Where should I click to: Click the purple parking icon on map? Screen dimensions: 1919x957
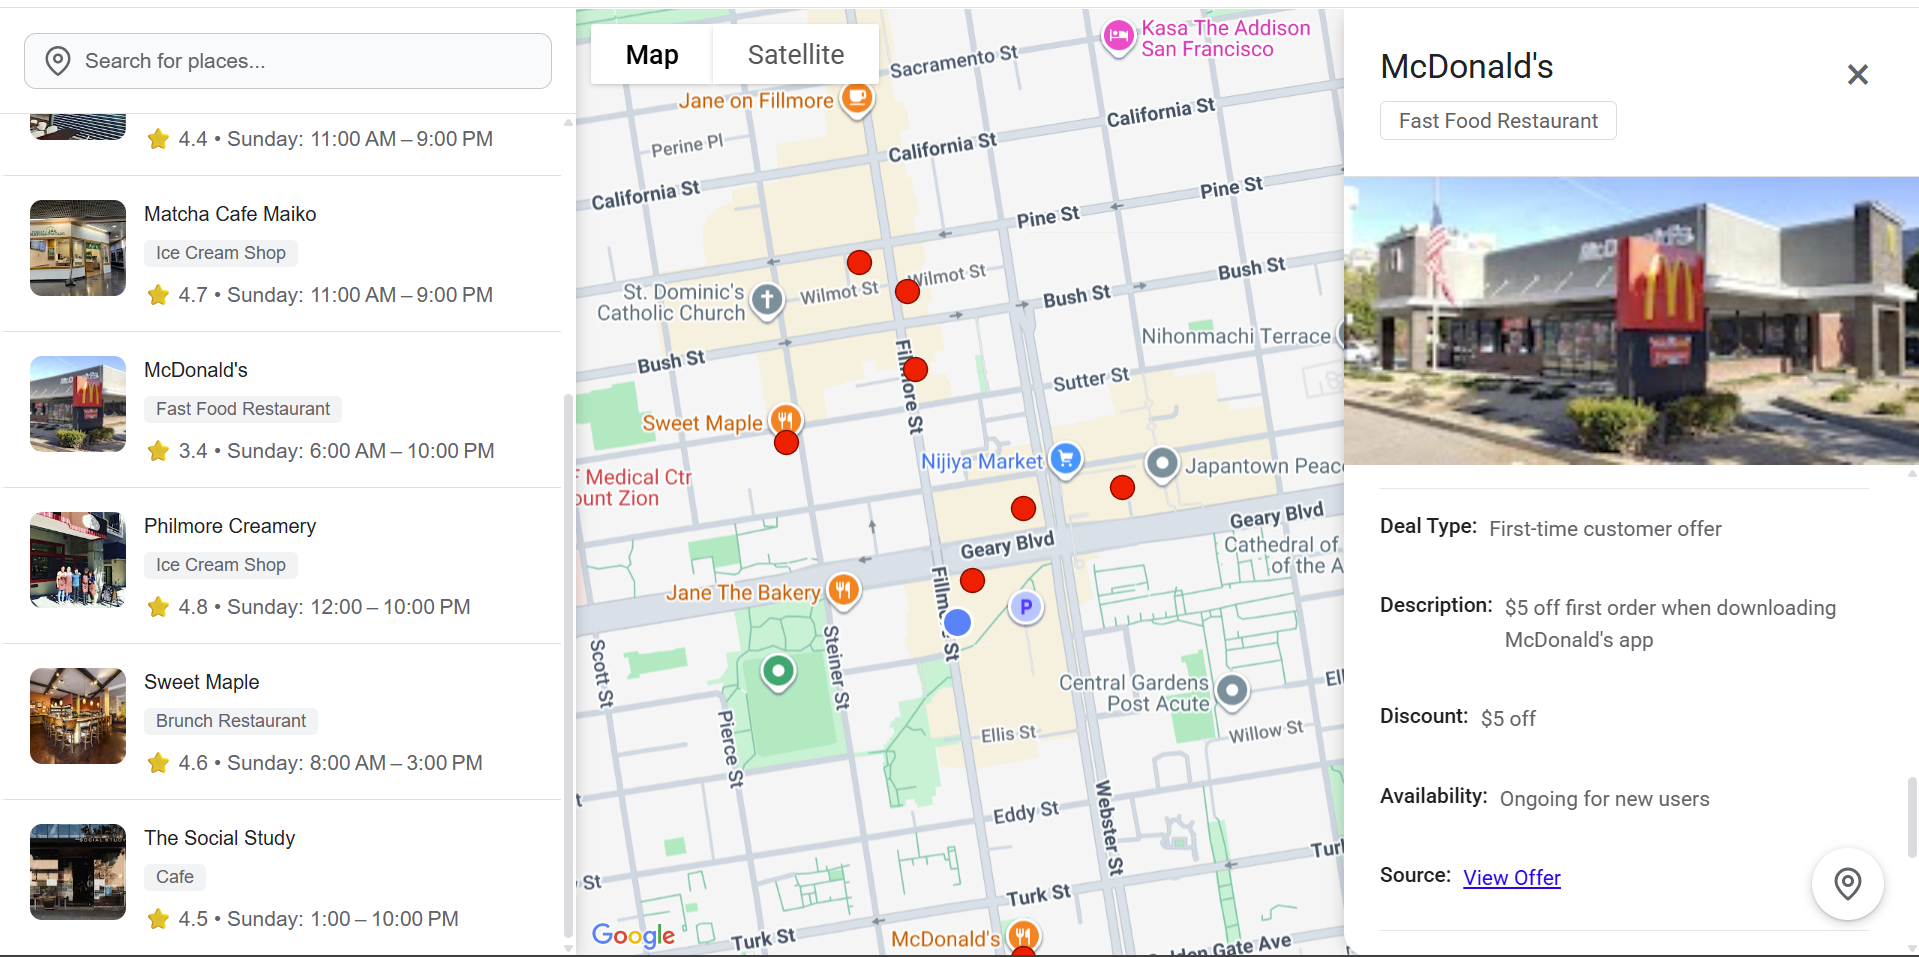coord(1026,607)
